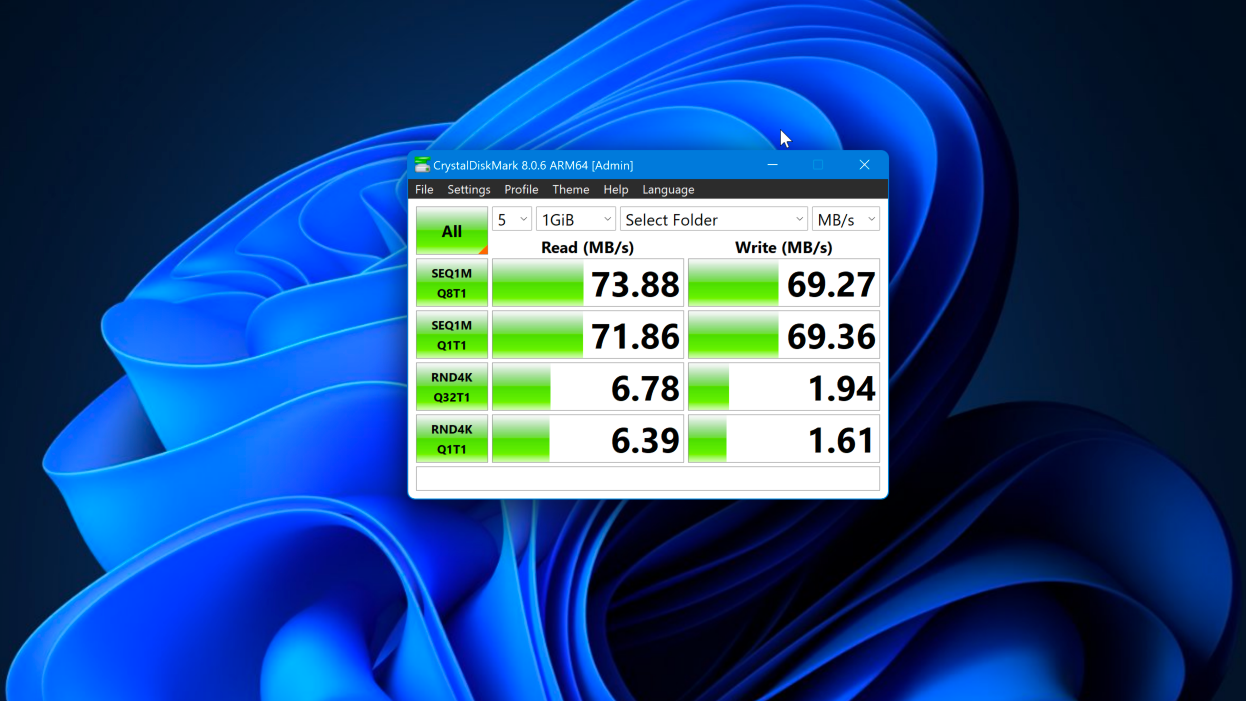
Task: Change the MB/s unit dropdown
Action: coord(846,220)
